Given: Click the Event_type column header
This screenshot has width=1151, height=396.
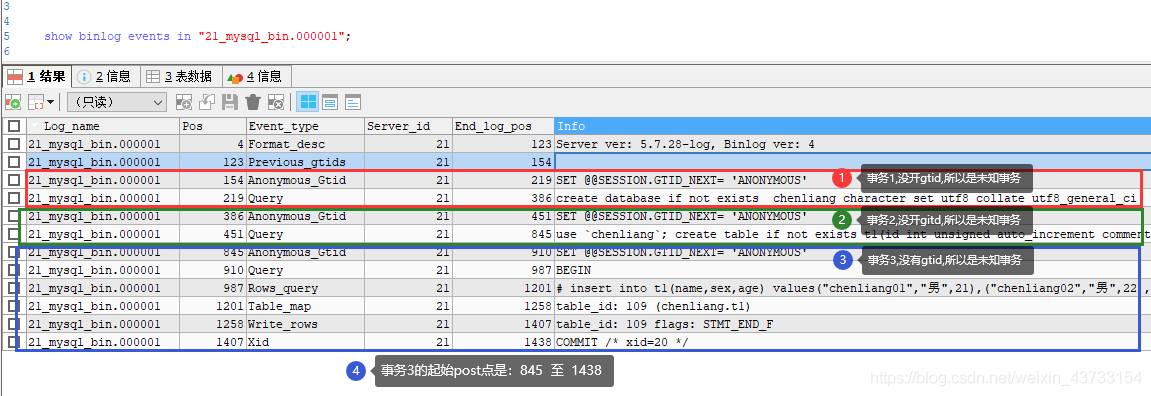Looking at the screenshot, I should 305,126.
